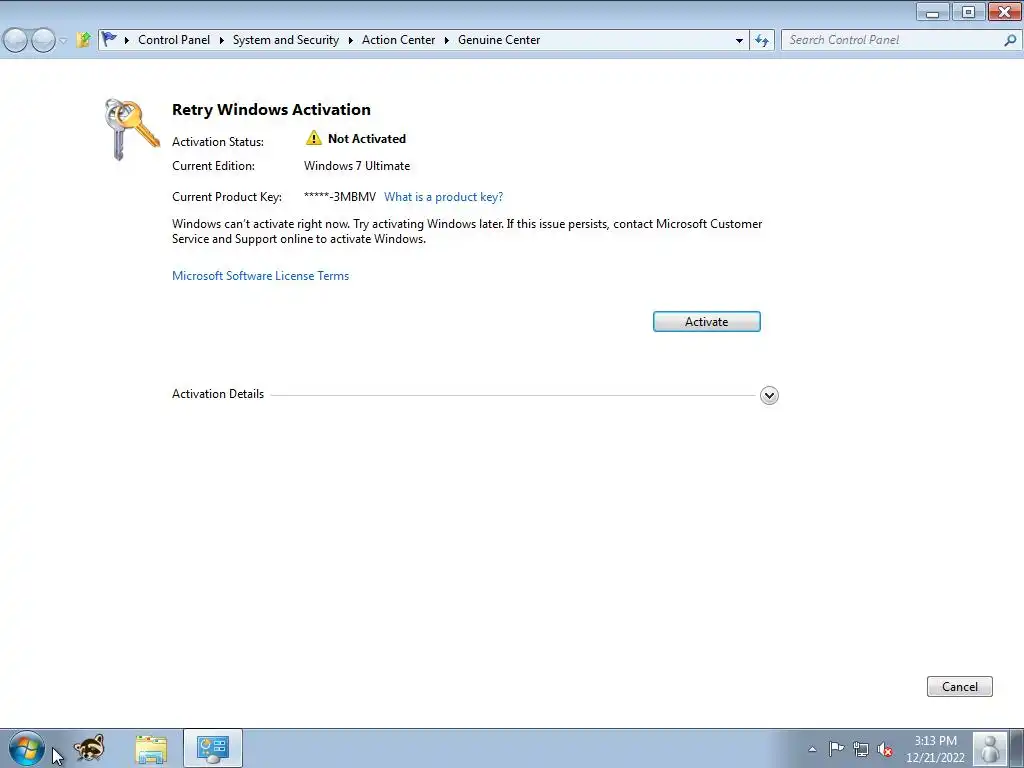Click the "Not Activated" status text
1024x768 pixels.
366,138
